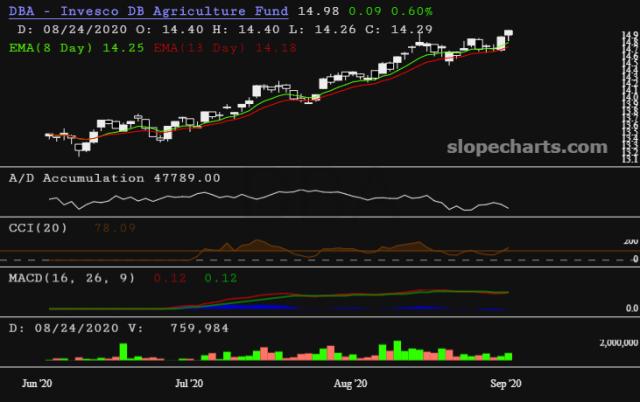Image resolution: width=640 pixels, height=402 pixels.
Task: Click the green percent change 0.60%
Action: pos(411,11)
